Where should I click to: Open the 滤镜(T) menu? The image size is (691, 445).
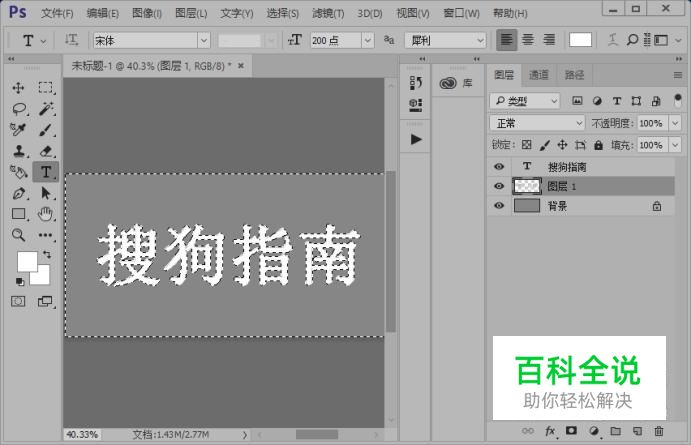(x=328, y=13)
